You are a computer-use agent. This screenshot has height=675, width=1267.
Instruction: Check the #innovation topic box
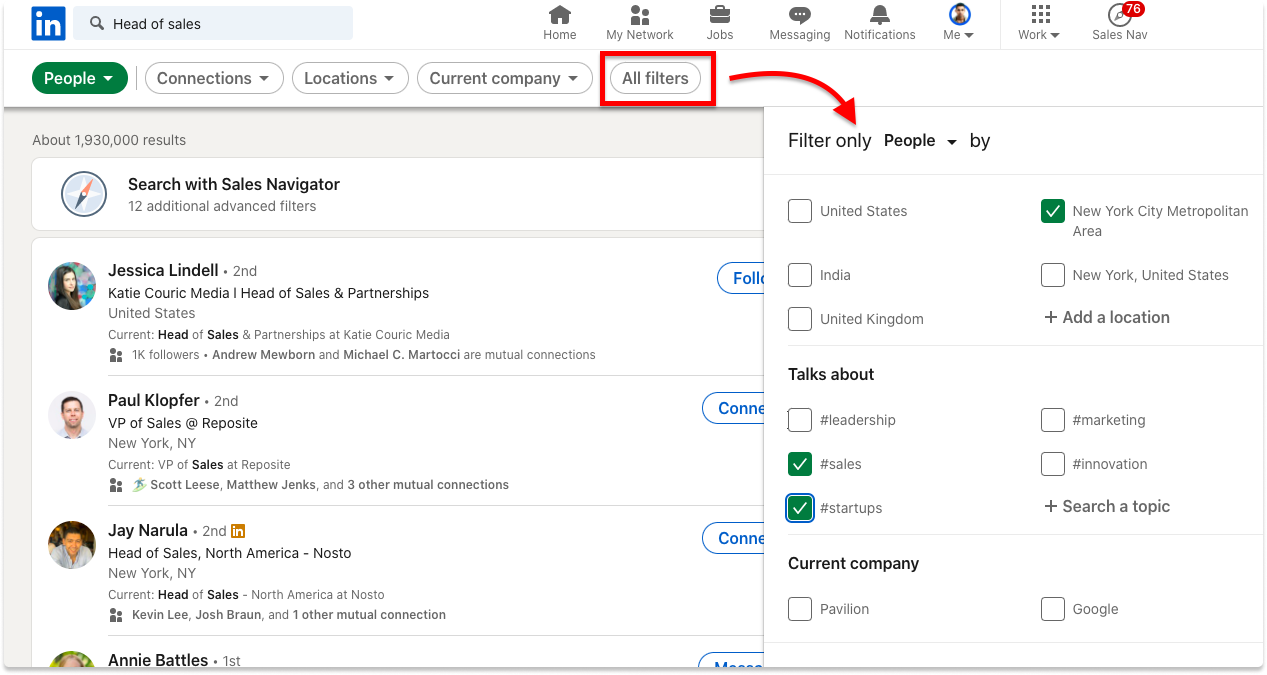1052,464
